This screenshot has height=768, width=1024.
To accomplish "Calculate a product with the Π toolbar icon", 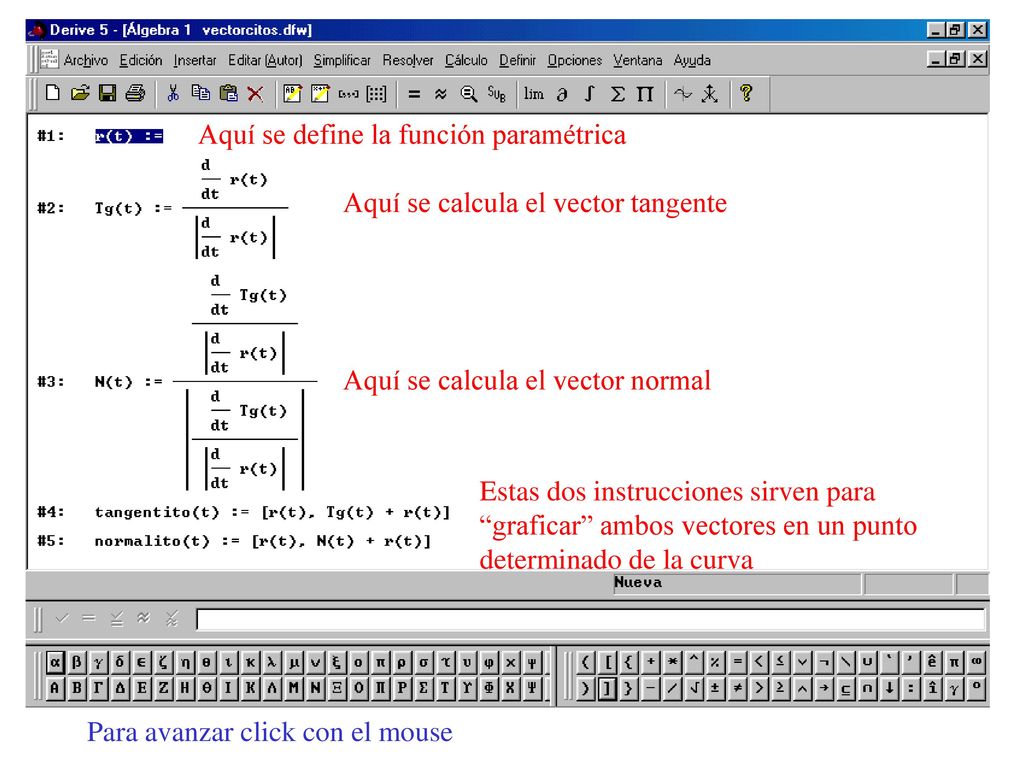I will pos(645,94).
